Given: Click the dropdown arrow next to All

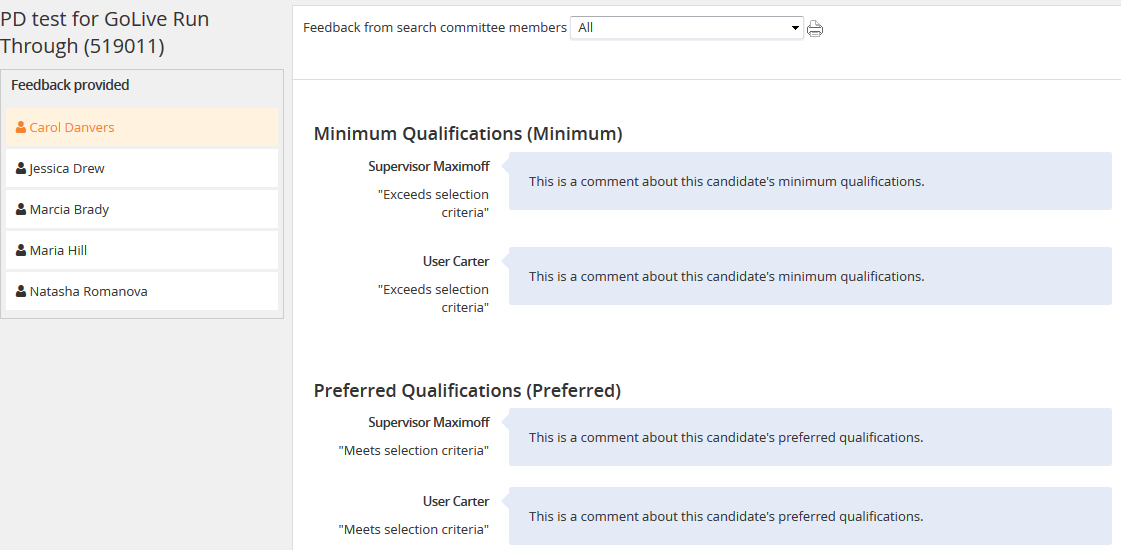Looking at the screenshot, I should 794,29.
